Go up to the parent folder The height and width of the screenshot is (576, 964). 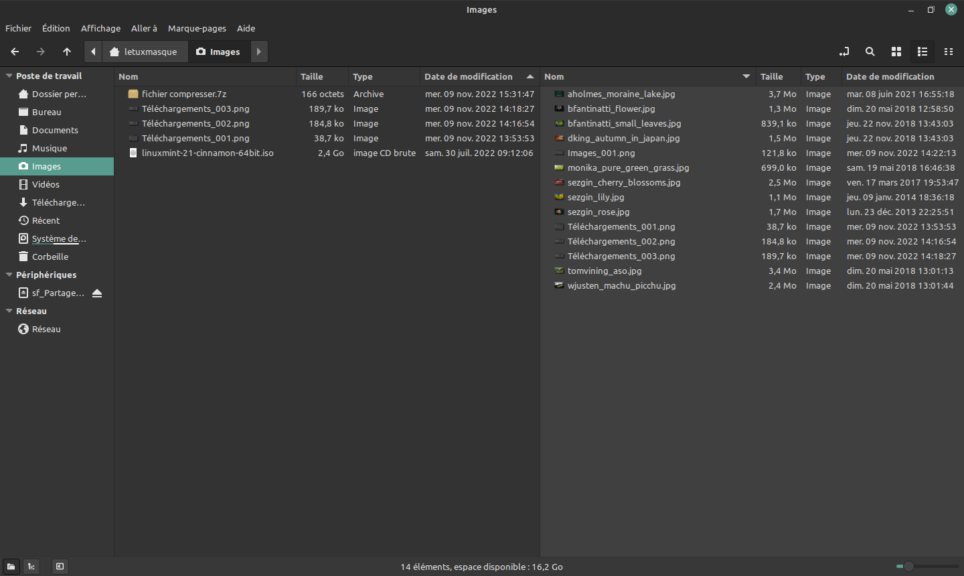pyautogui.click(x=66, y=51)
